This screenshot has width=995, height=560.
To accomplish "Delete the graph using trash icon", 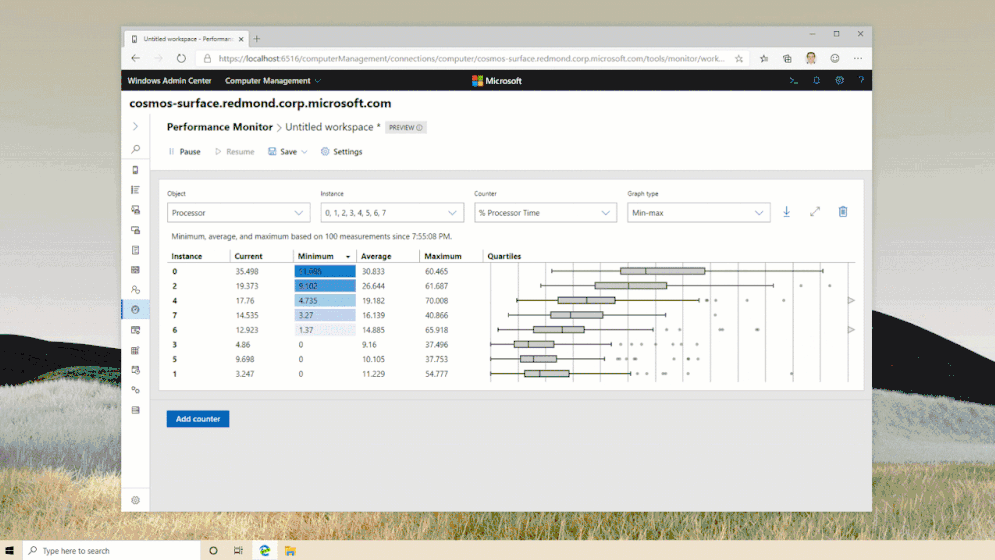I will click(843, 212).
